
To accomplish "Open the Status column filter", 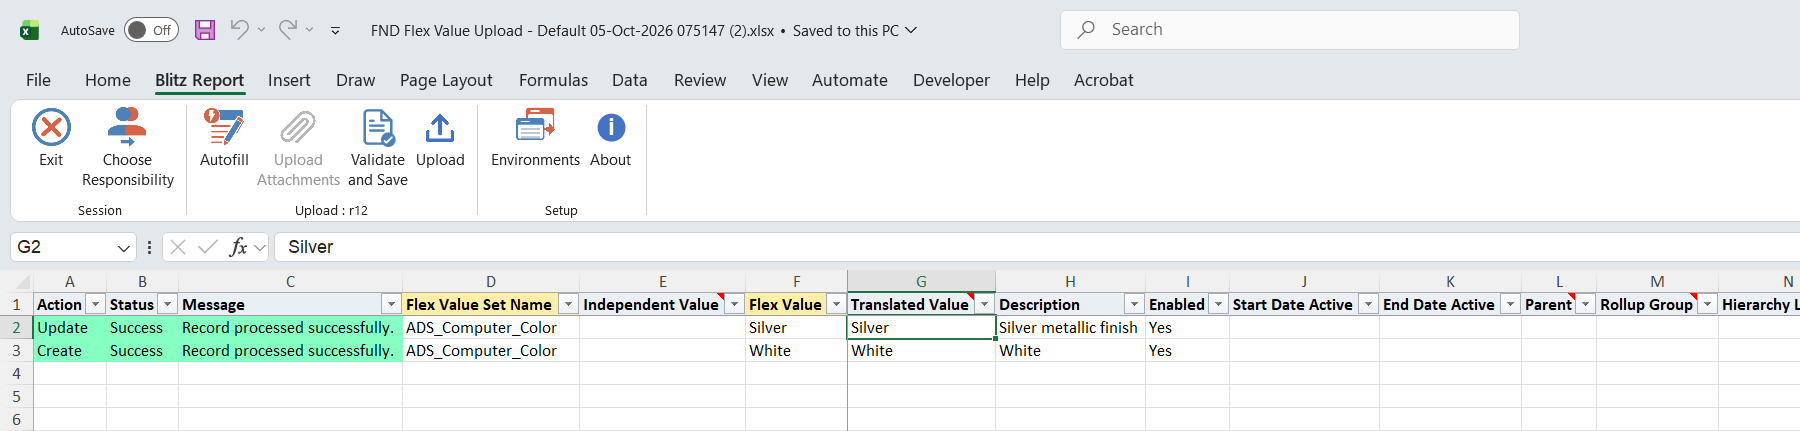I will click(168, 304).
